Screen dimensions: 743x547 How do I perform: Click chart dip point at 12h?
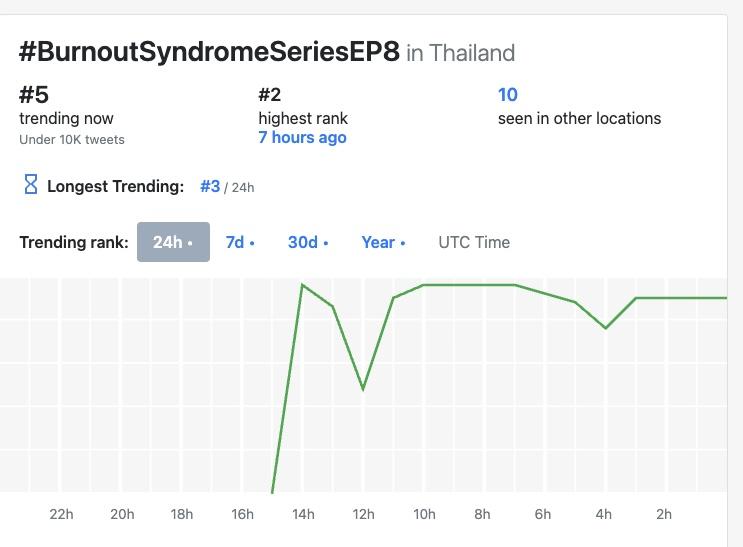point(363,389)
